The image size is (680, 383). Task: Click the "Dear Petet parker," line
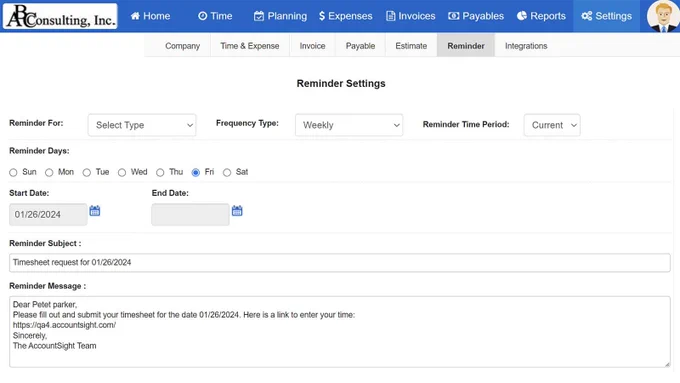click(45, 304)
